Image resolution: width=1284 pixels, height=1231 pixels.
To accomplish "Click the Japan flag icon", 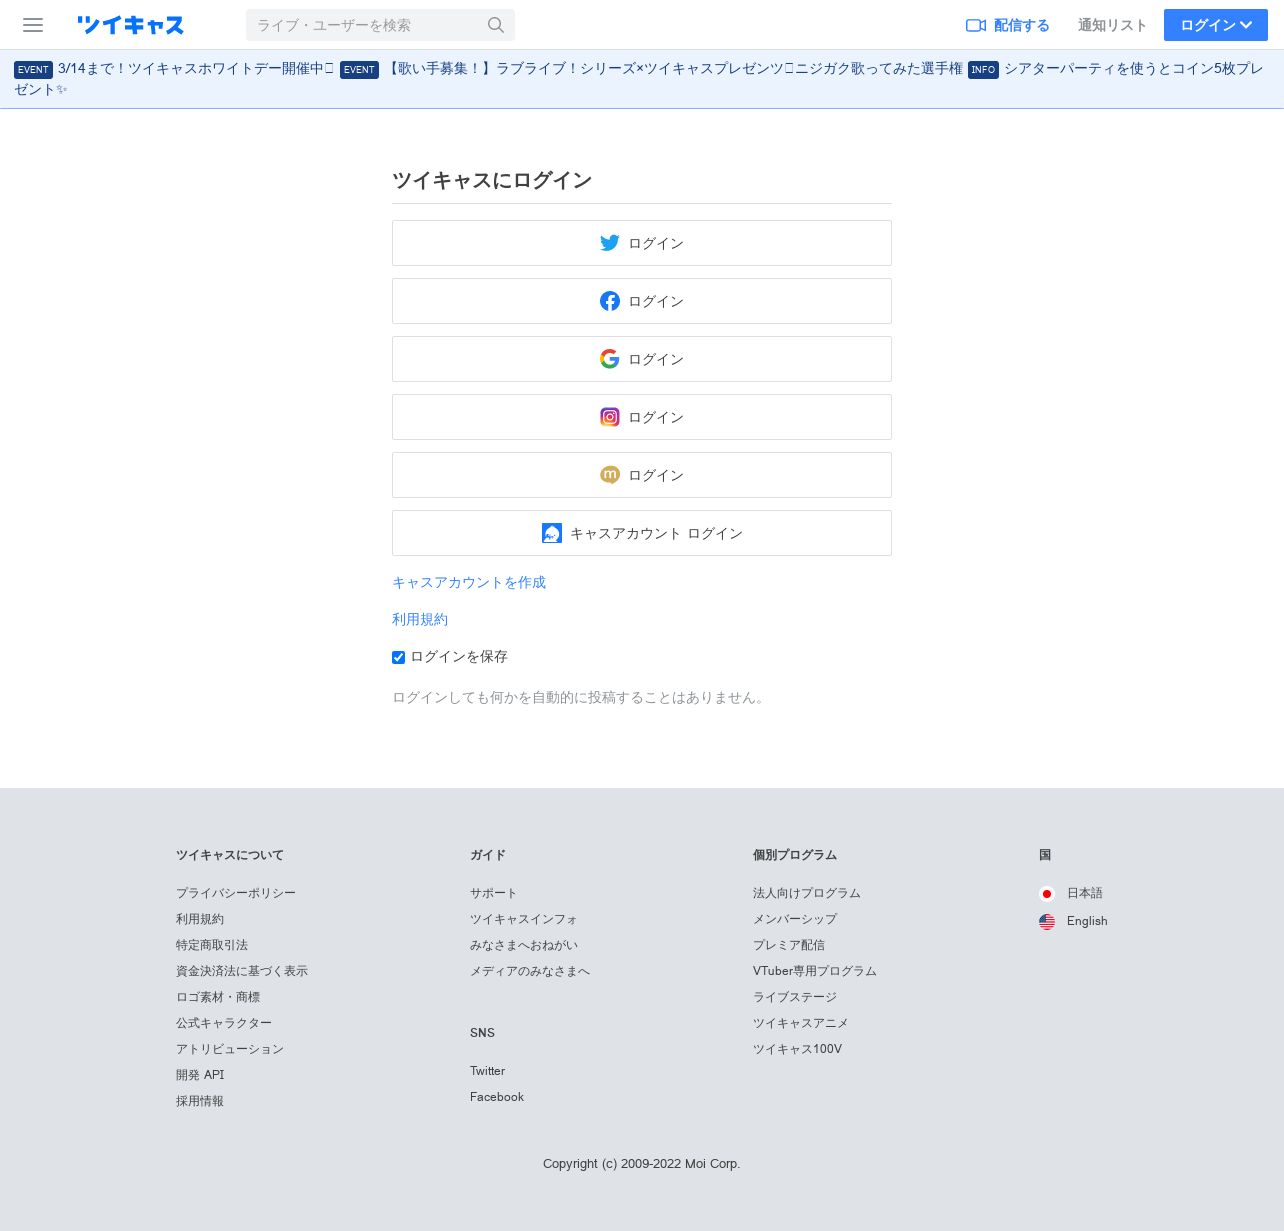I will (x=1047, y=894).
